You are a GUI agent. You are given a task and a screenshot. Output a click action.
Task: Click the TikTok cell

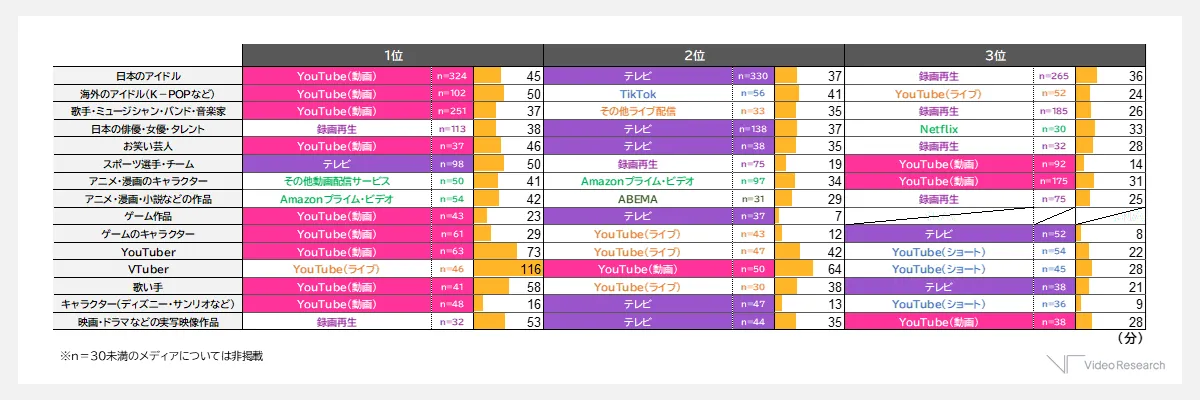click(x=638, y=93)
